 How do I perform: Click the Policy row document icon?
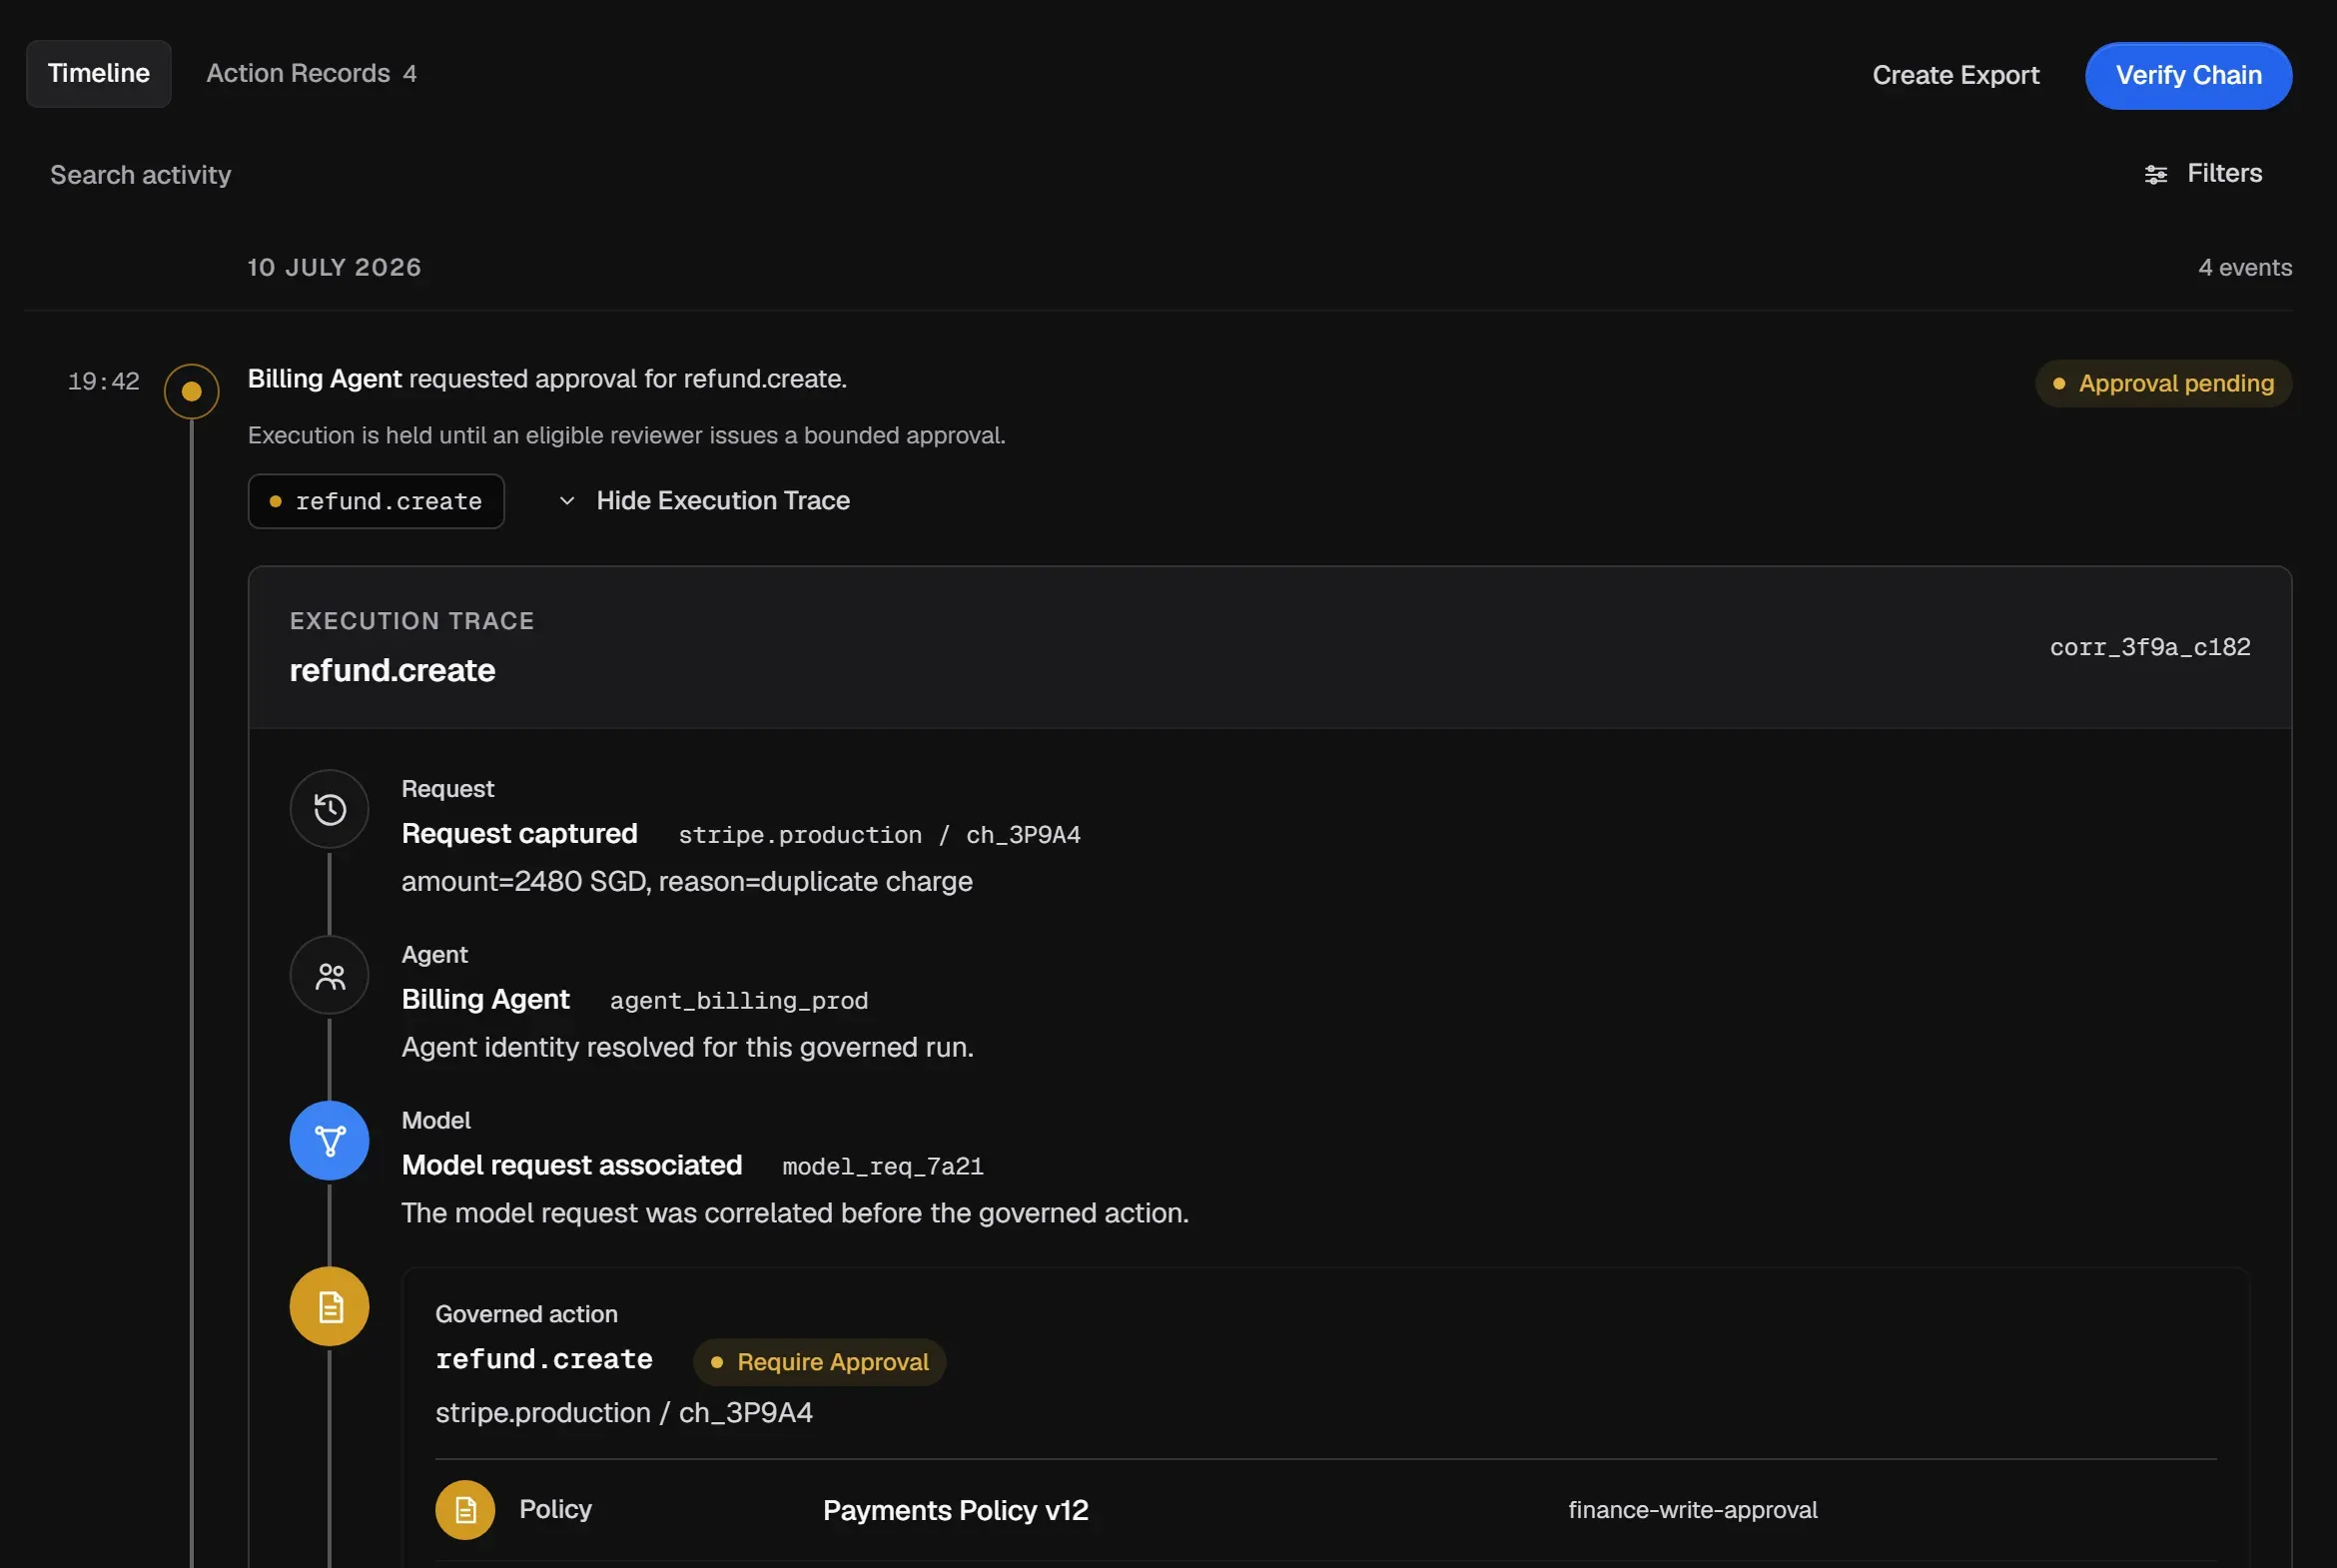coord(465,1509)
